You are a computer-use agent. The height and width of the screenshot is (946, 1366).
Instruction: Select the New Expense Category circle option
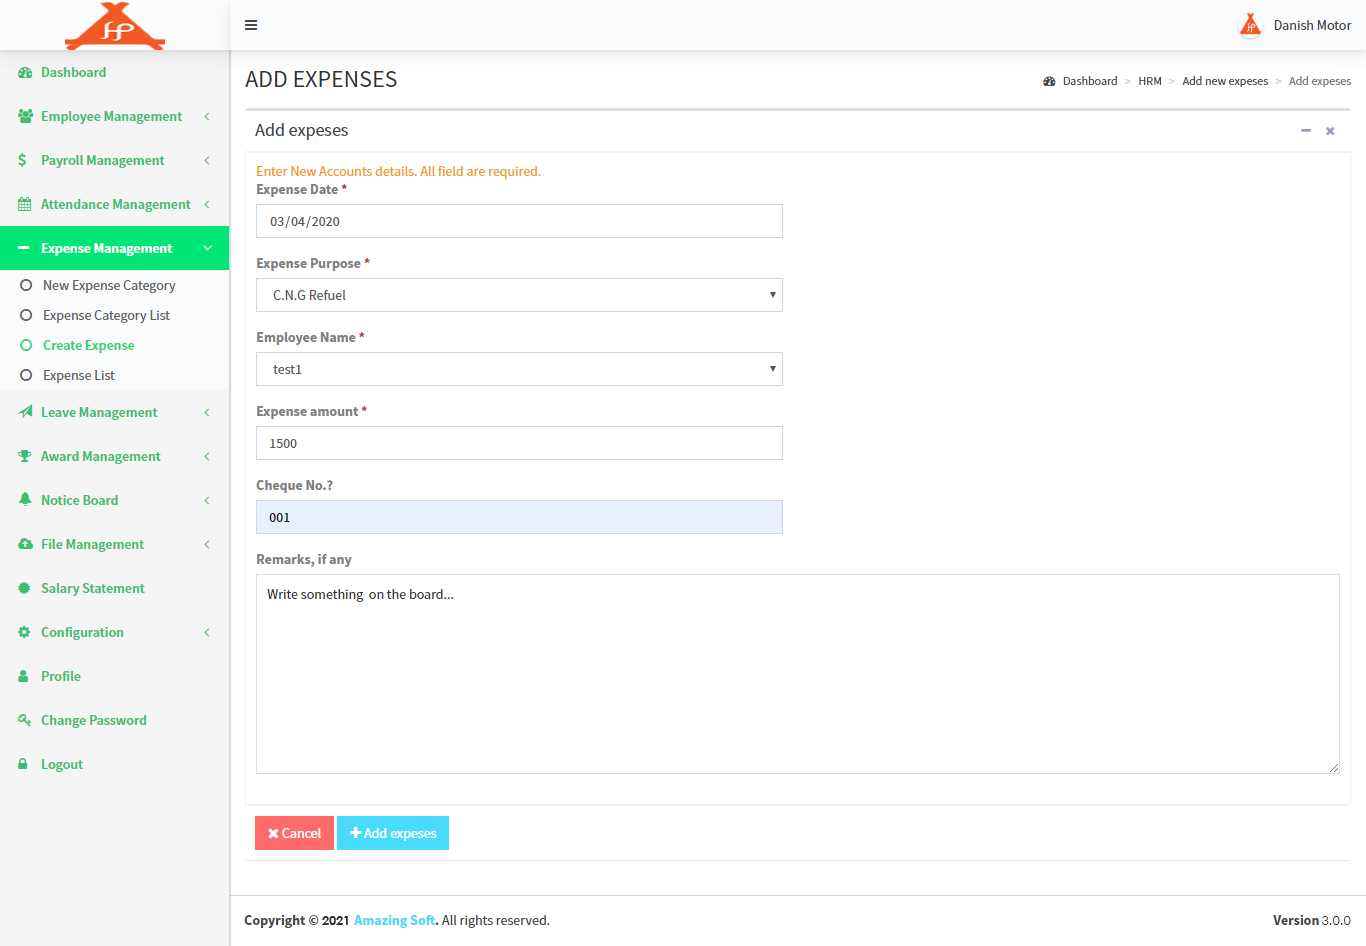[x=26, y=285]
